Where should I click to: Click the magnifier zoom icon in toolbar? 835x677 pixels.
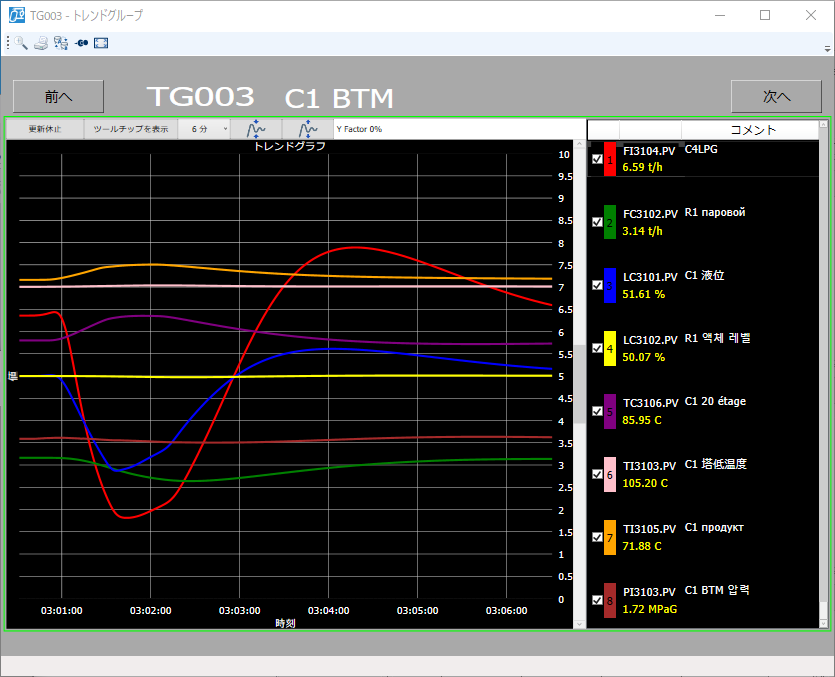point(21,43)
